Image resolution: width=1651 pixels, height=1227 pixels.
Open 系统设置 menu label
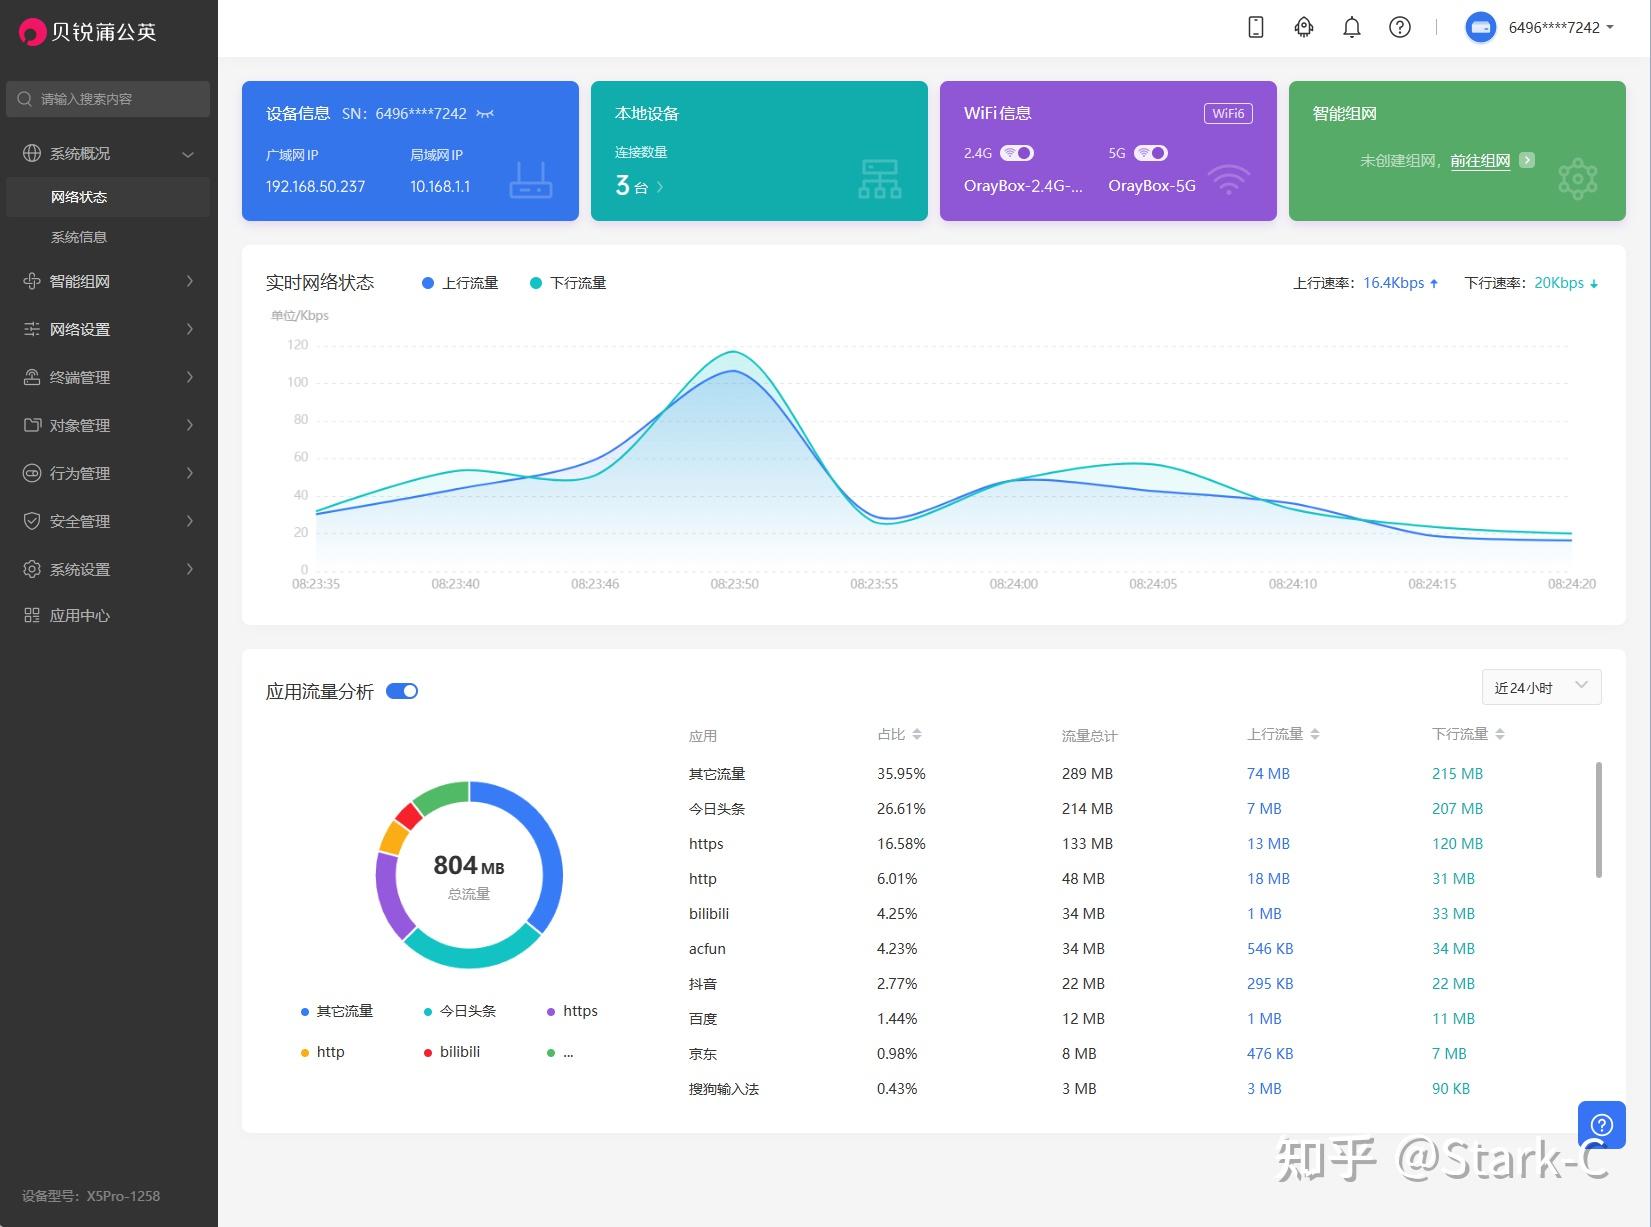point(80,569)
